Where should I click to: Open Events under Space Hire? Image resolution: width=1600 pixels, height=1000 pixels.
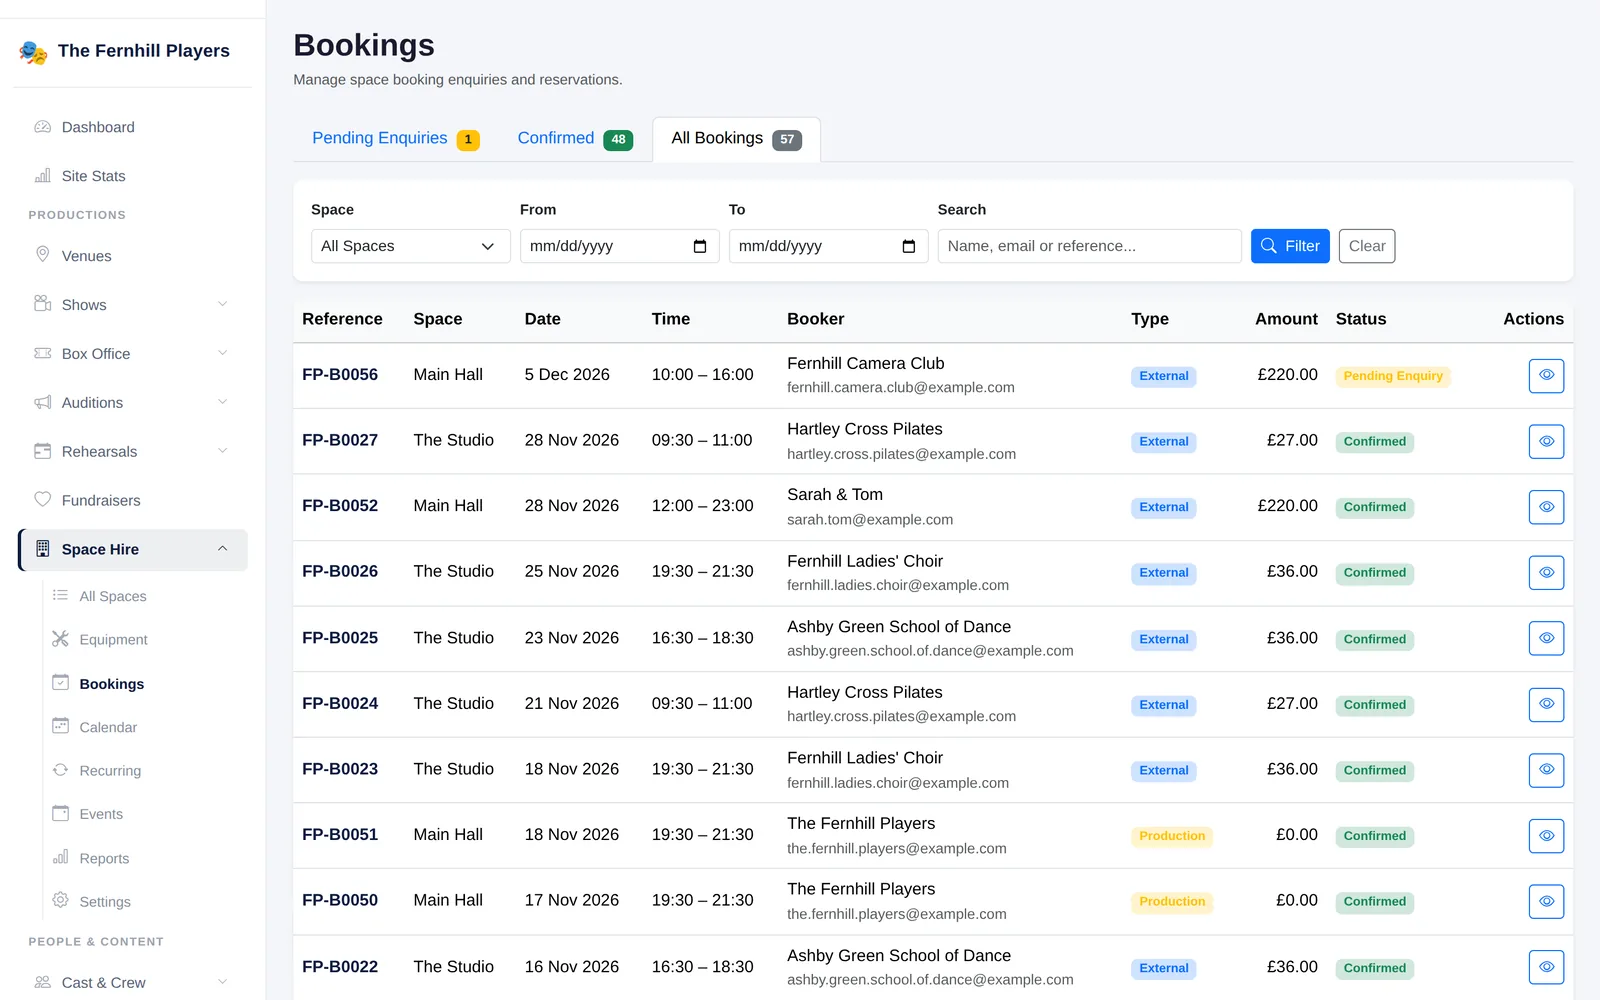(x=146, y=814)
